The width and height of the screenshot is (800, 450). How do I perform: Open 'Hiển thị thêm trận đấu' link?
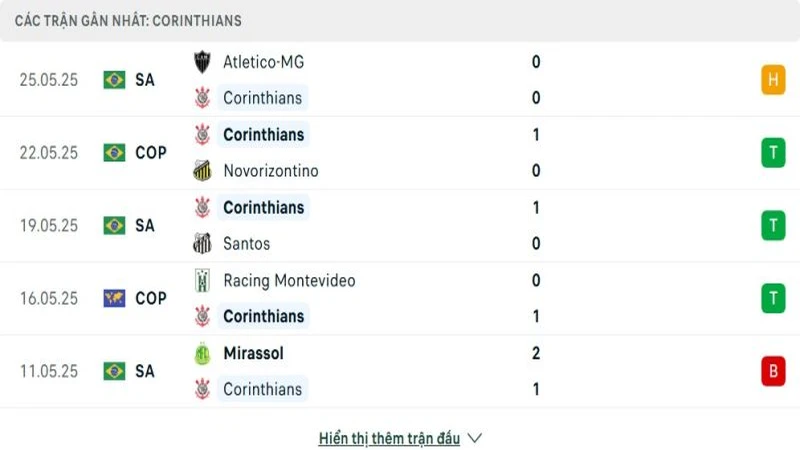pos(389,438)
